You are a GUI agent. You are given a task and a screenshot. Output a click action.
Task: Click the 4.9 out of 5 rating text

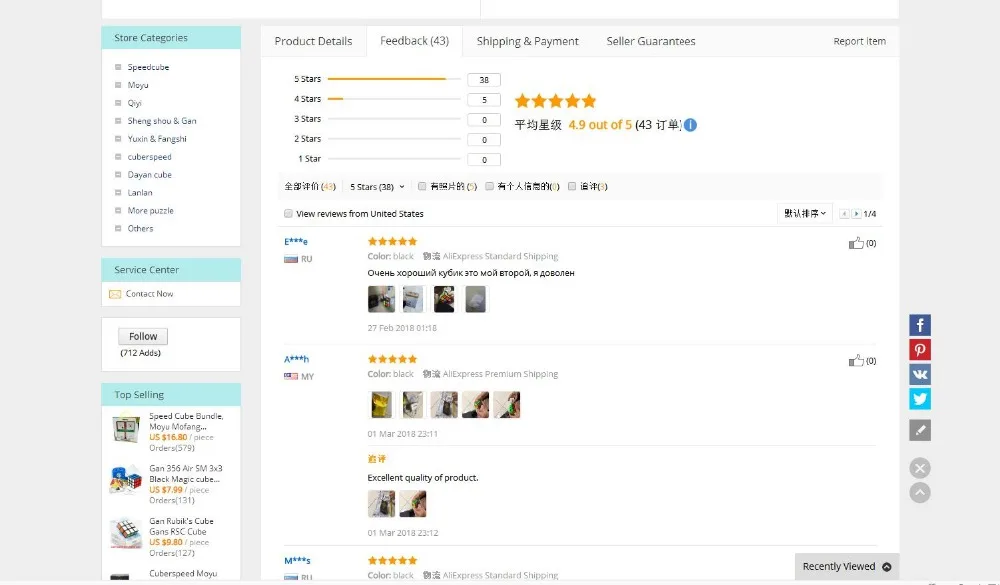(x=599, y=125)
